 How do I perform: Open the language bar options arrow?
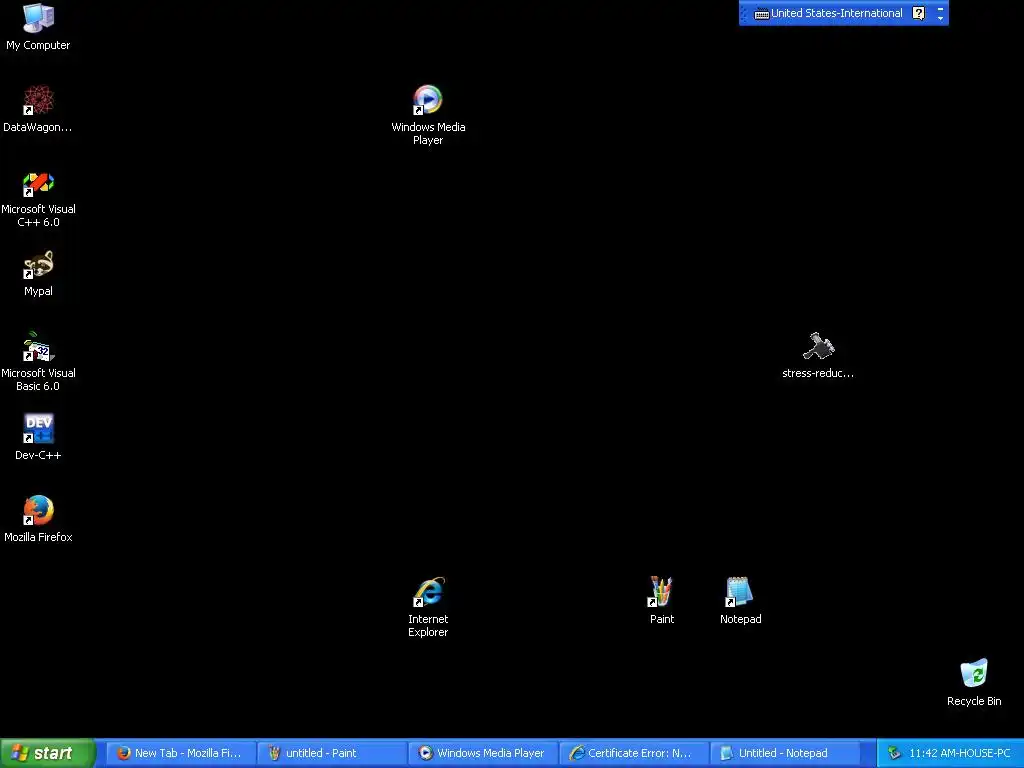click(x=940, y=18)
